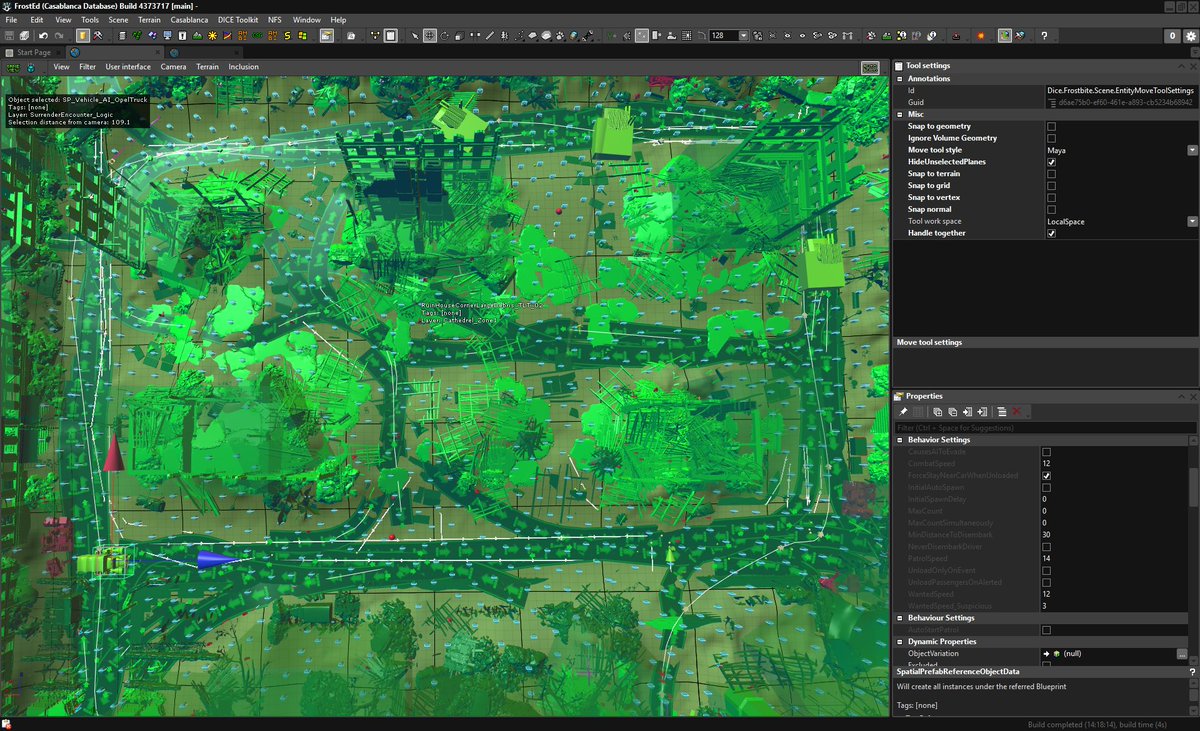Uncheck the HideUnselectedPlanes checkbox
This screenshot has width=1200, height=731.
pos(1051,162)
